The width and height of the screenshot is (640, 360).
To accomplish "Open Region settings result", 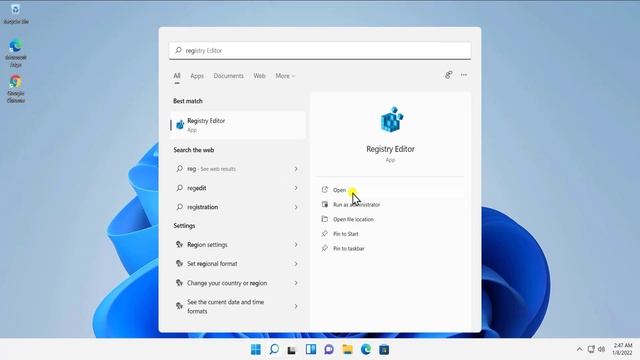I will click(238, 244).
